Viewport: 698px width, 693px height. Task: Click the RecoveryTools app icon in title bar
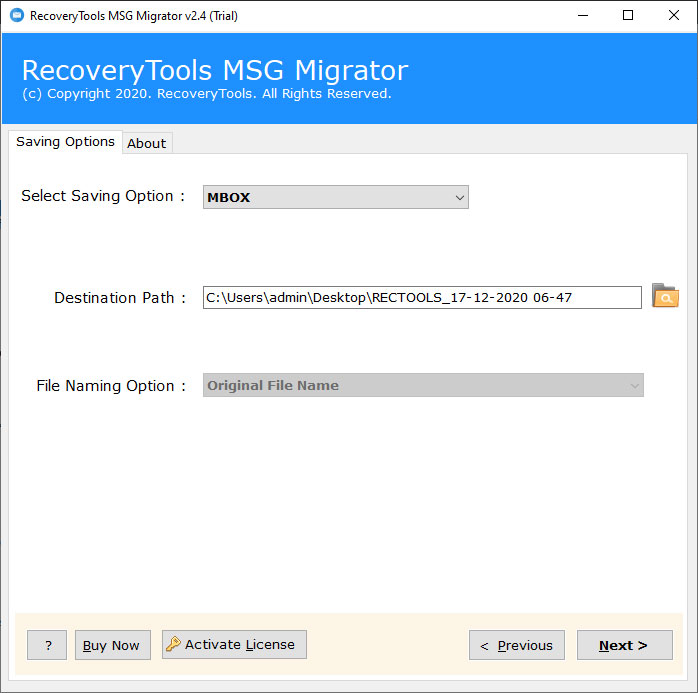click(17, 15)
